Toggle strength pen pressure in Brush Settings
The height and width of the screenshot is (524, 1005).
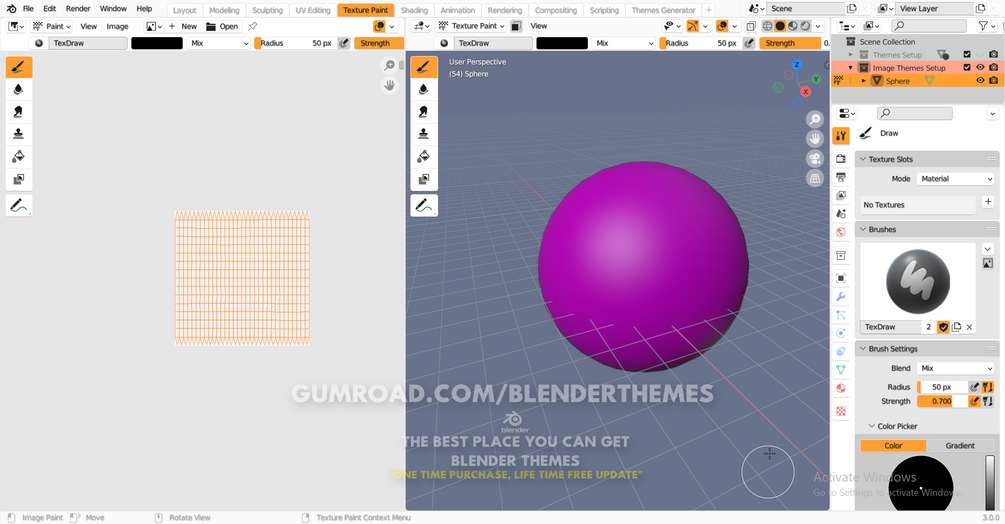pos(975,401)
